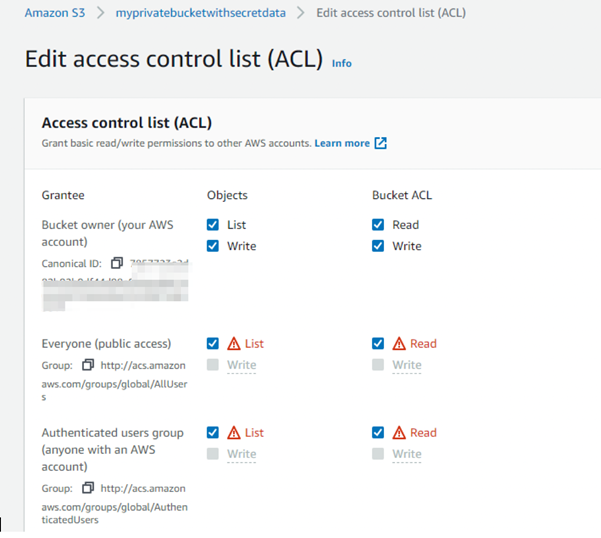This screenshot has width=601, height=538.
Task: Copy the bucket owner canonical ID
Action: [x=117, y=263]
